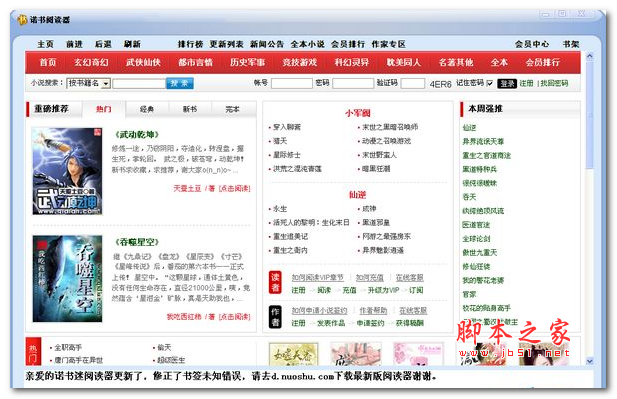Open the 末世野蛮人 novel link
Viewport: 617px width, 399px height.
coord(379,155)
